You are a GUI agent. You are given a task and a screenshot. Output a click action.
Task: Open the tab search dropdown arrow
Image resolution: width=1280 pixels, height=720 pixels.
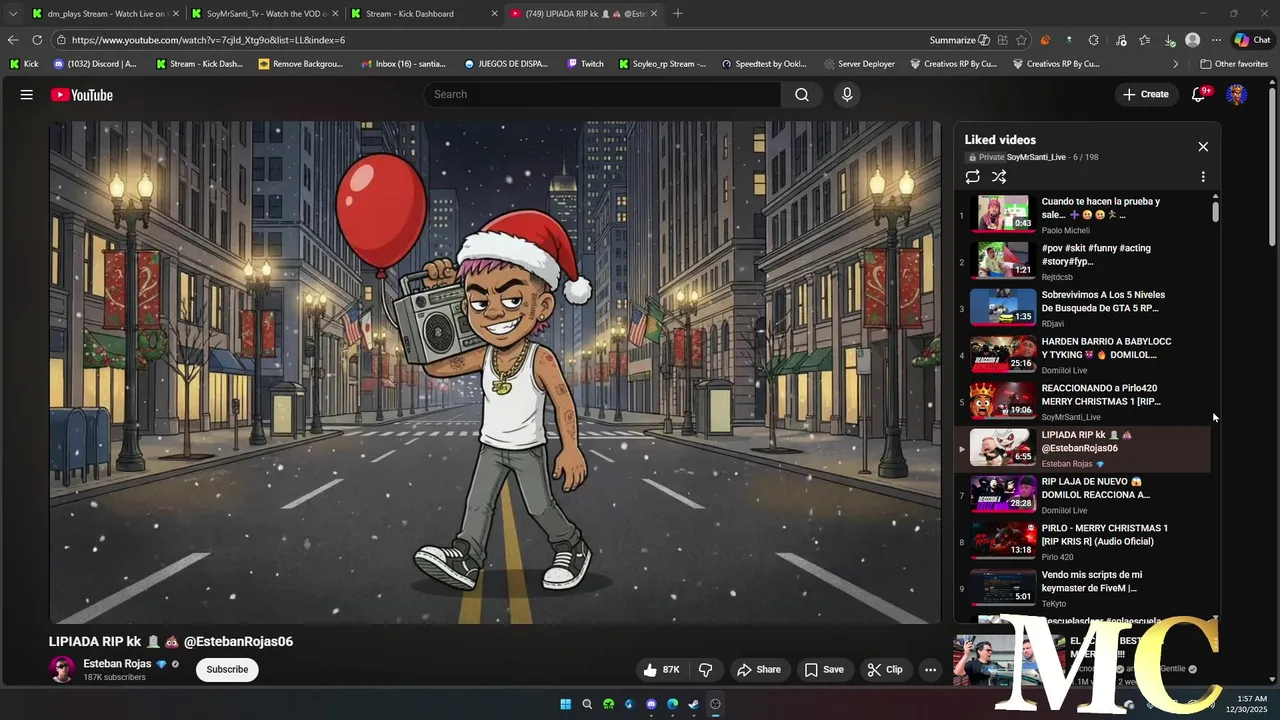13,13
